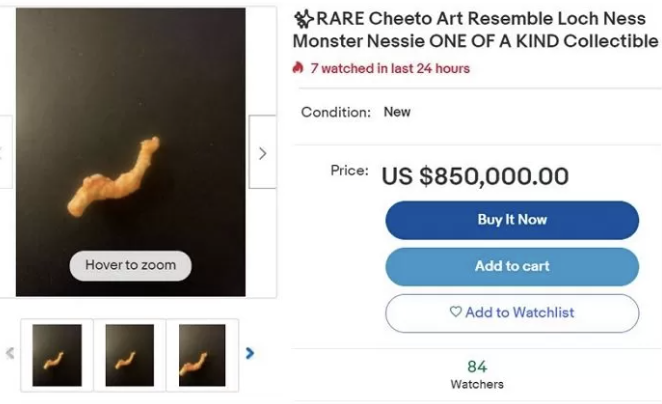Click the 84 Watchers count
662x404 pixels.
point(477,373)
